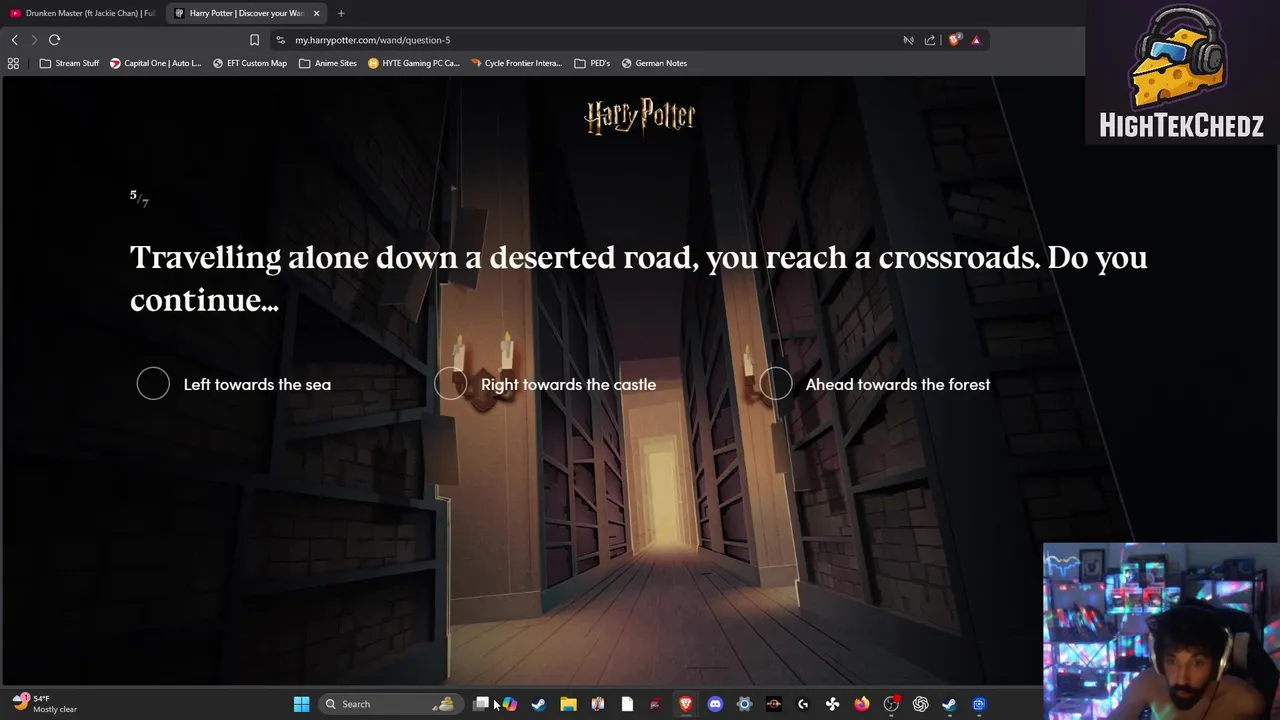Launch Copilot from the taskbar
1280x720 pixels.
coord(510,704)
